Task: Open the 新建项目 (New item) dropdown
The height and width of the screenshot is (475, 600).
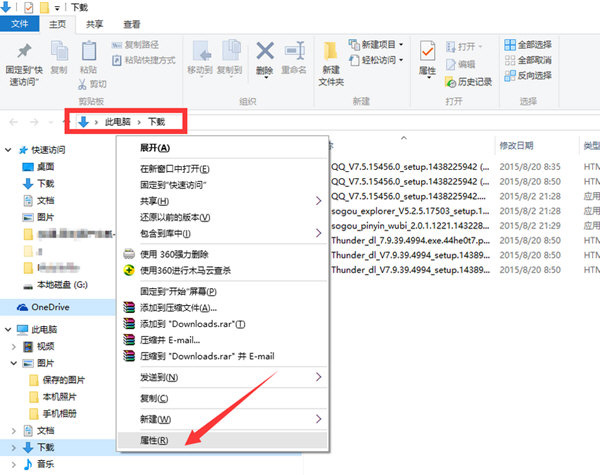Action: pyautogui.click(x=376, y=45)
